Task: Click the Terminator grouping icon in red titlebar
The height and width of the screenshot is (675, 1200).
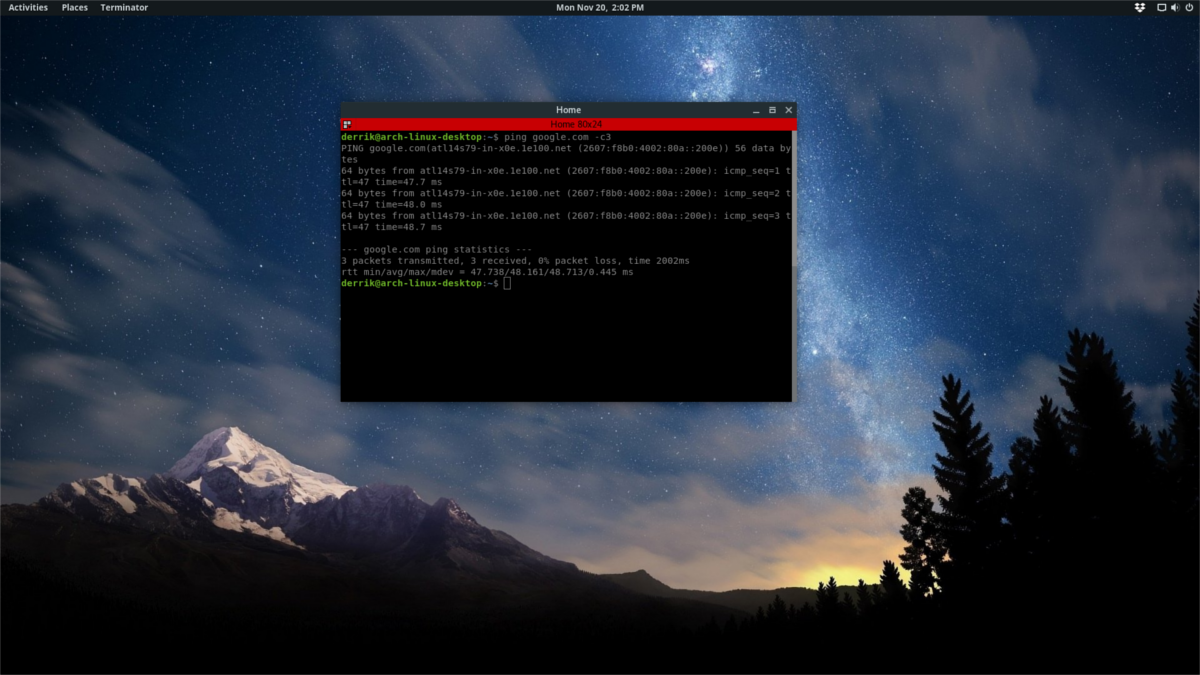Action: tap(347, 124)
